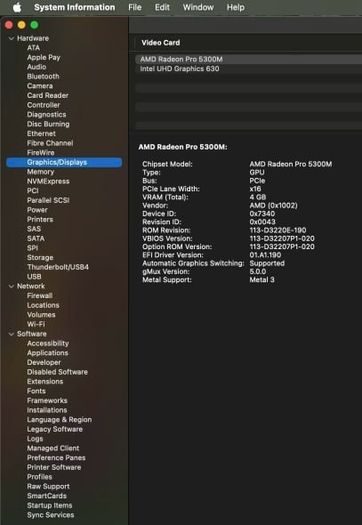Select ATA in the sidebar
This screenshot has width=362, height=525.
[x=33, y=48]
